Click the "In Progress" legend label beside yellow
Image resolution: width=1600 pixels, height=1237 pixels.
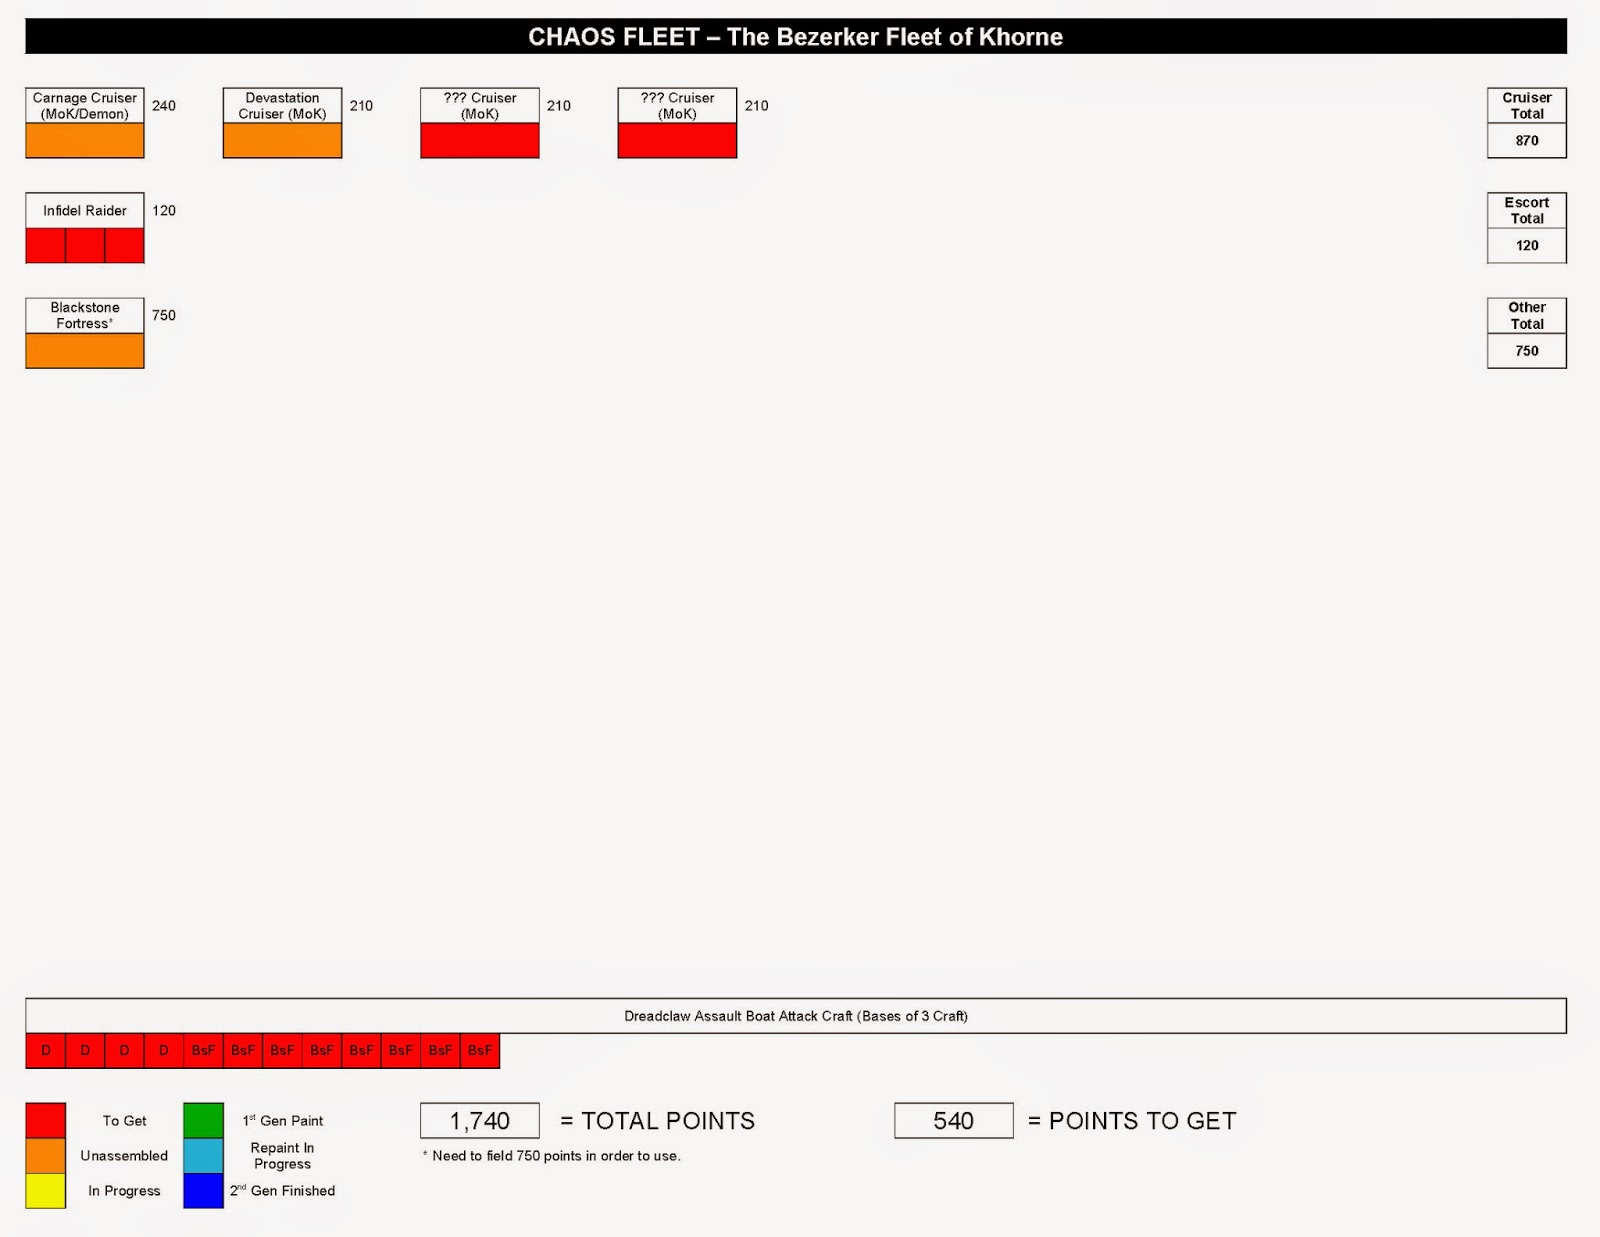tap(124, 1191)
